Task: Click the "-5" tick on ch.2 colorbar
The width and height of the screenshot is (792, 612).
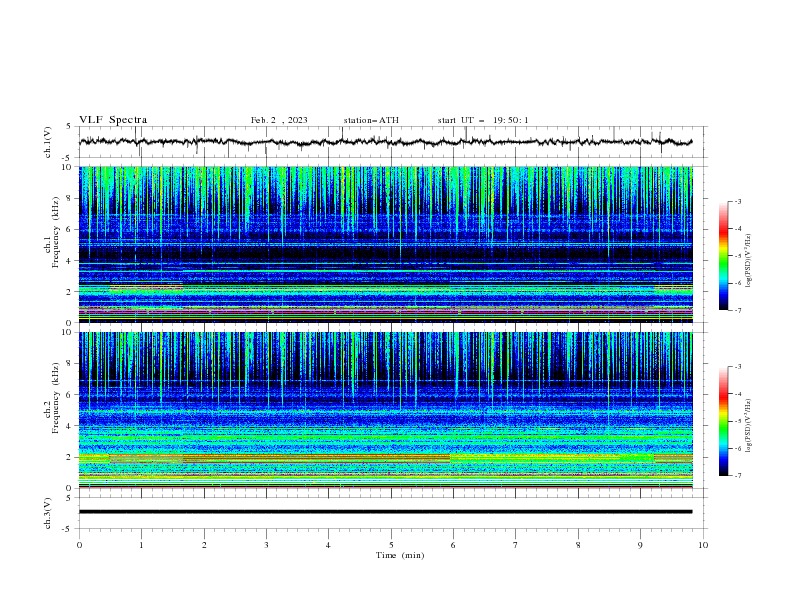Action: coord(737,421)
